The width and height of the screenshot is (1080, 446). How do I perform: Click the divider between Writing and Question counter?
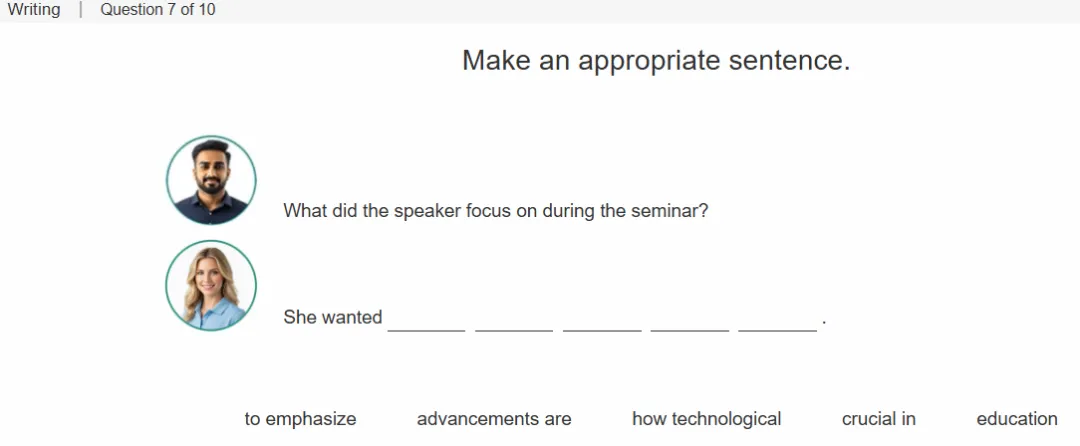click(81, 10)
